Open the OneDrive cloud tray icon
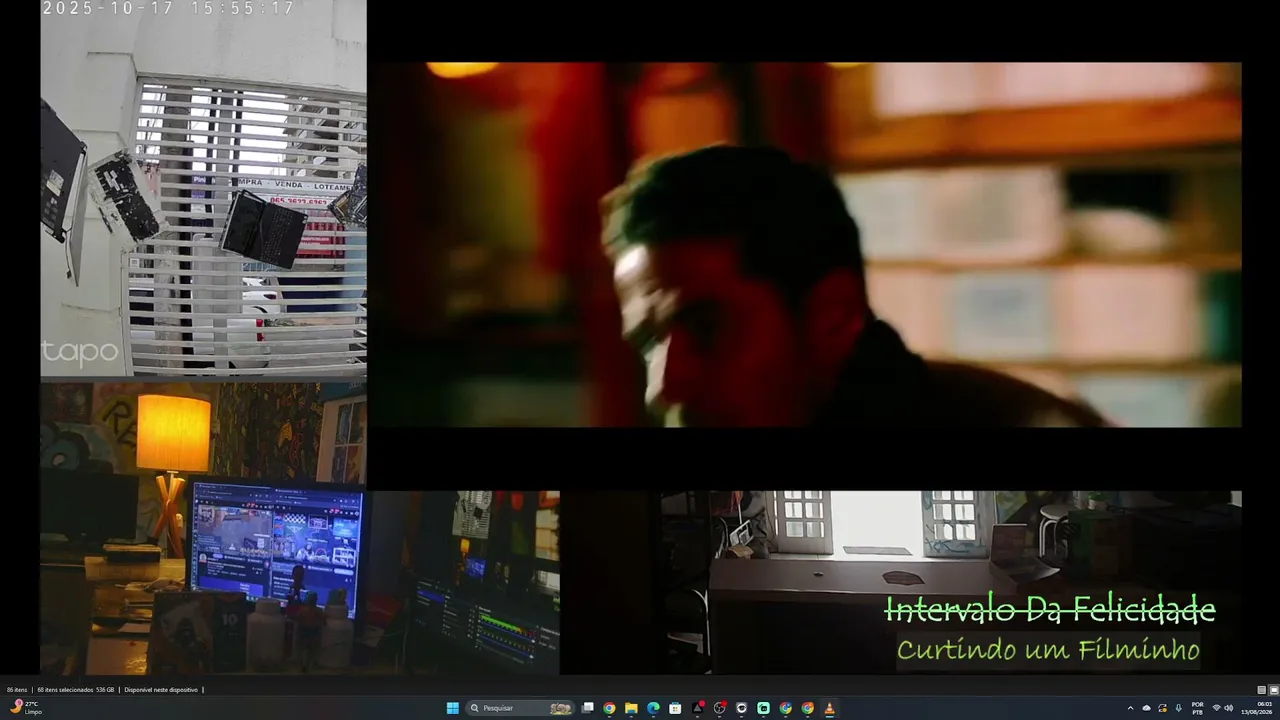This screenshot has height=720, width=1280. click(1147, 708)
